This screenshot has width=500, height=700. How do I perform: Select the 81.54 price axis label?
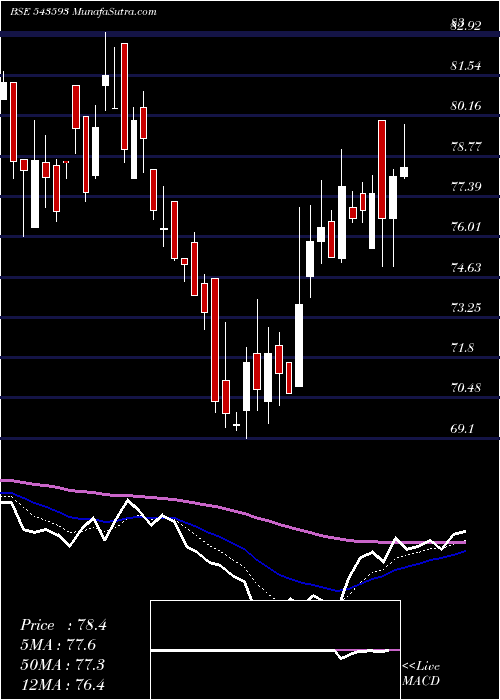coord(466,66)
